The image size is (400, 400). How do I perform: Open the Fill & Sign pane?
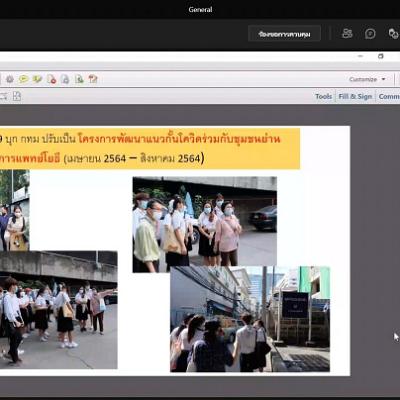pos(355,96)
